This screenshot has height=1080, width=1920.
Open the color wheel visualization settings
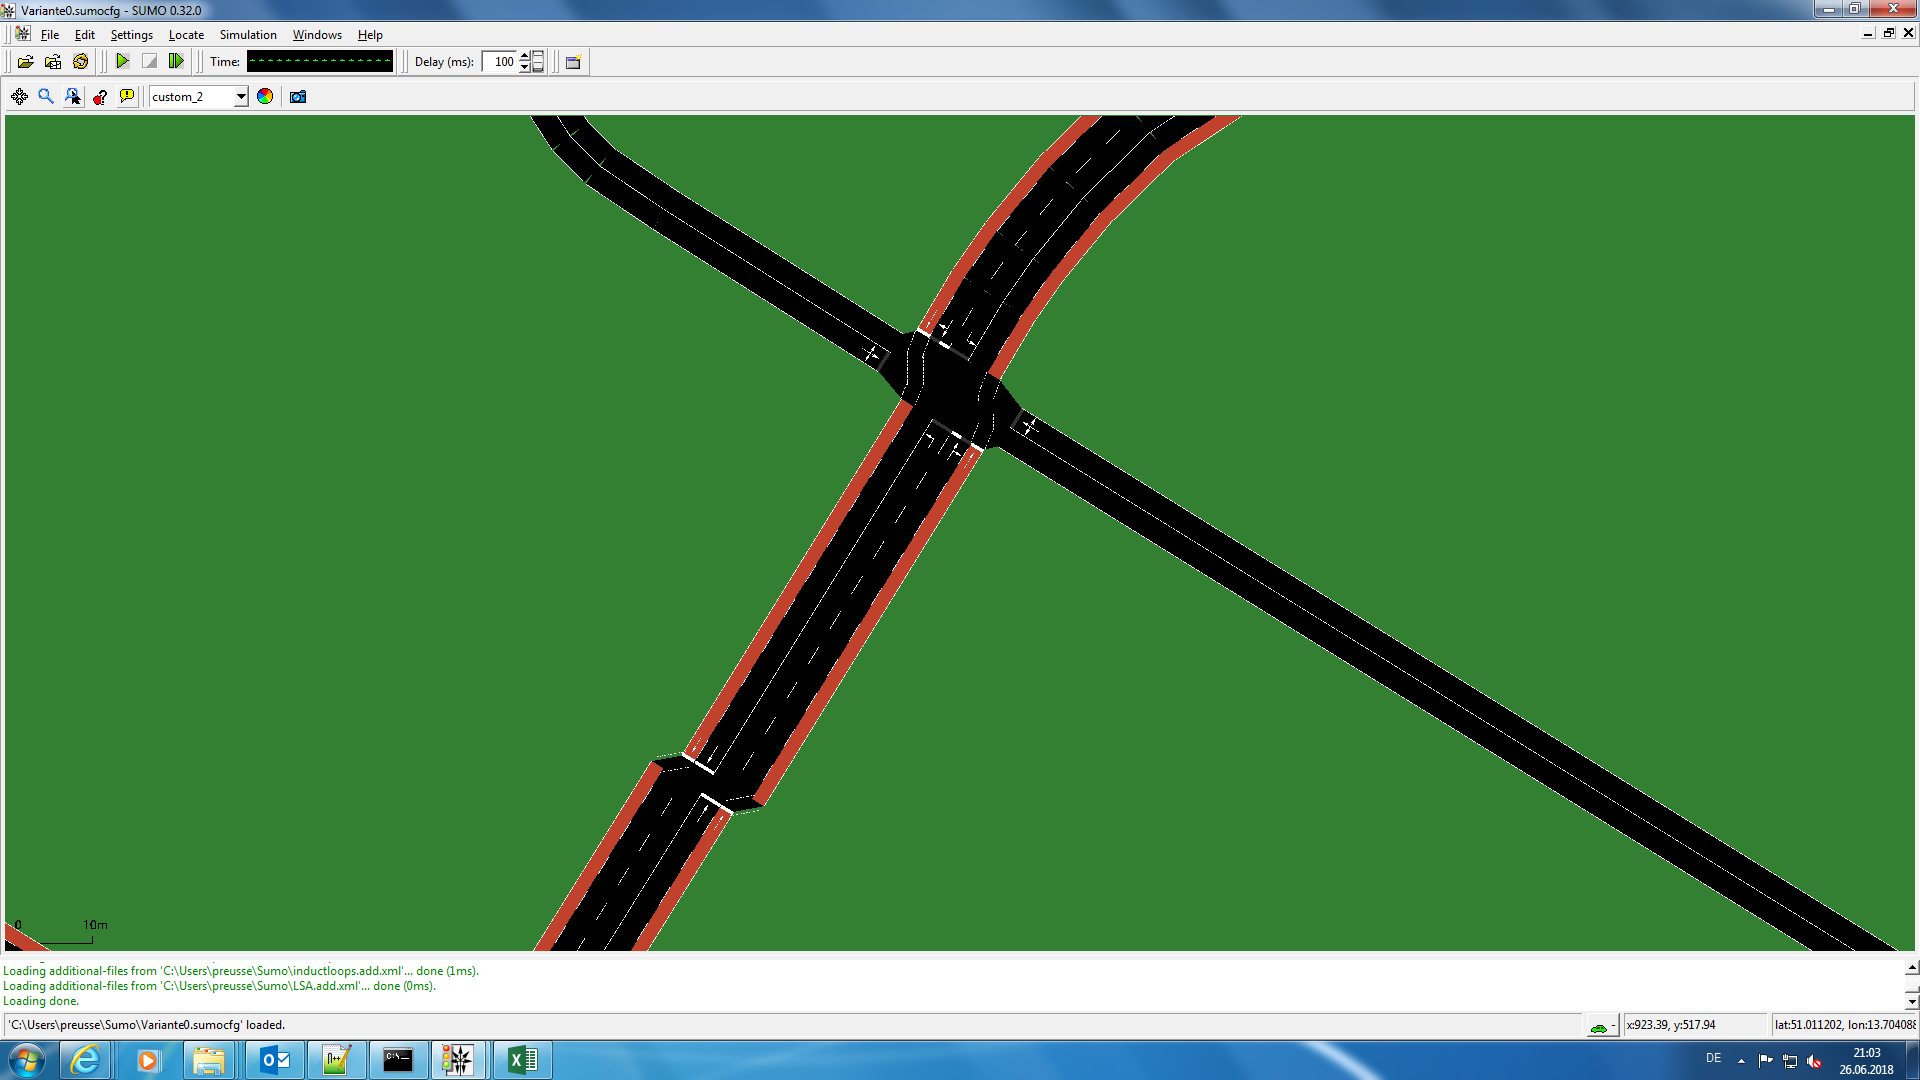pos(265,97)
